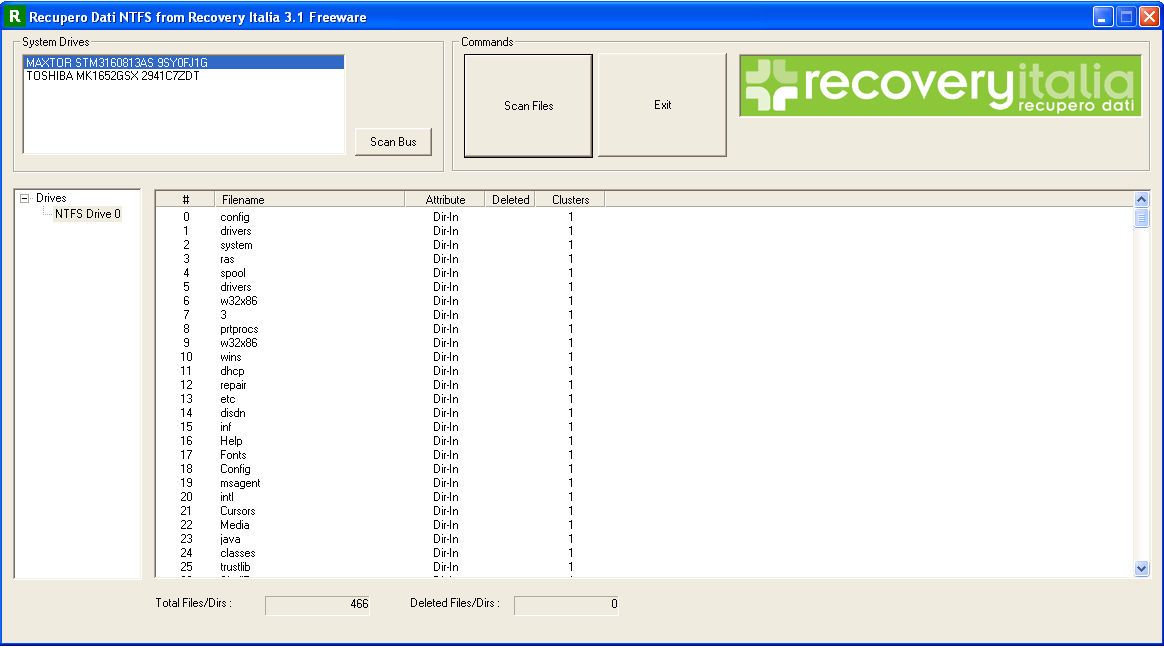1164x648 pixels.
Task: Click the Deleted Files/Dirs count field
Action: [x=566, y=604]
